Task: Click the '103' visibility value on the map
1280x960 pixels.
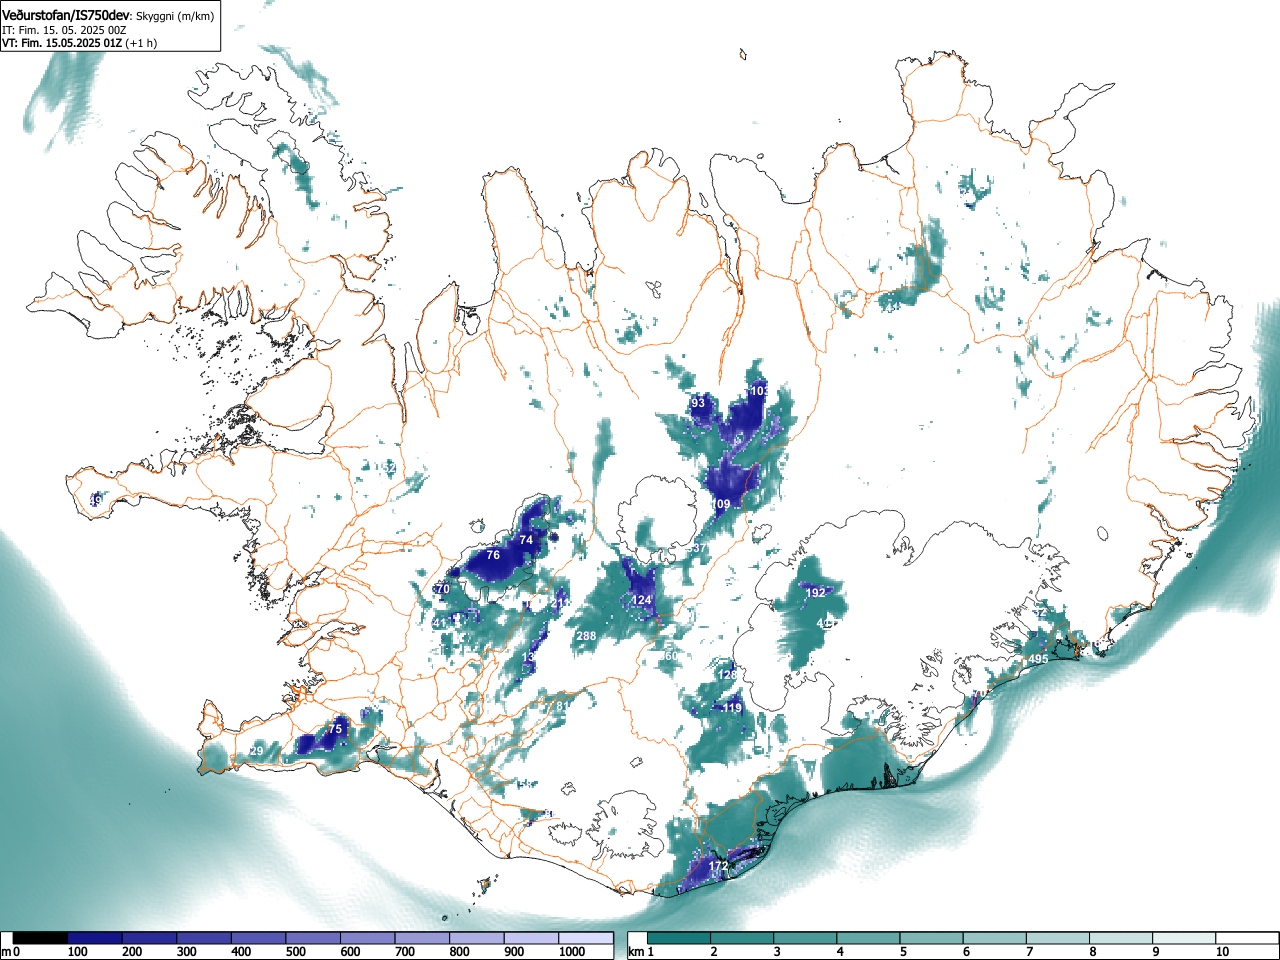Action: coord(759,391)
